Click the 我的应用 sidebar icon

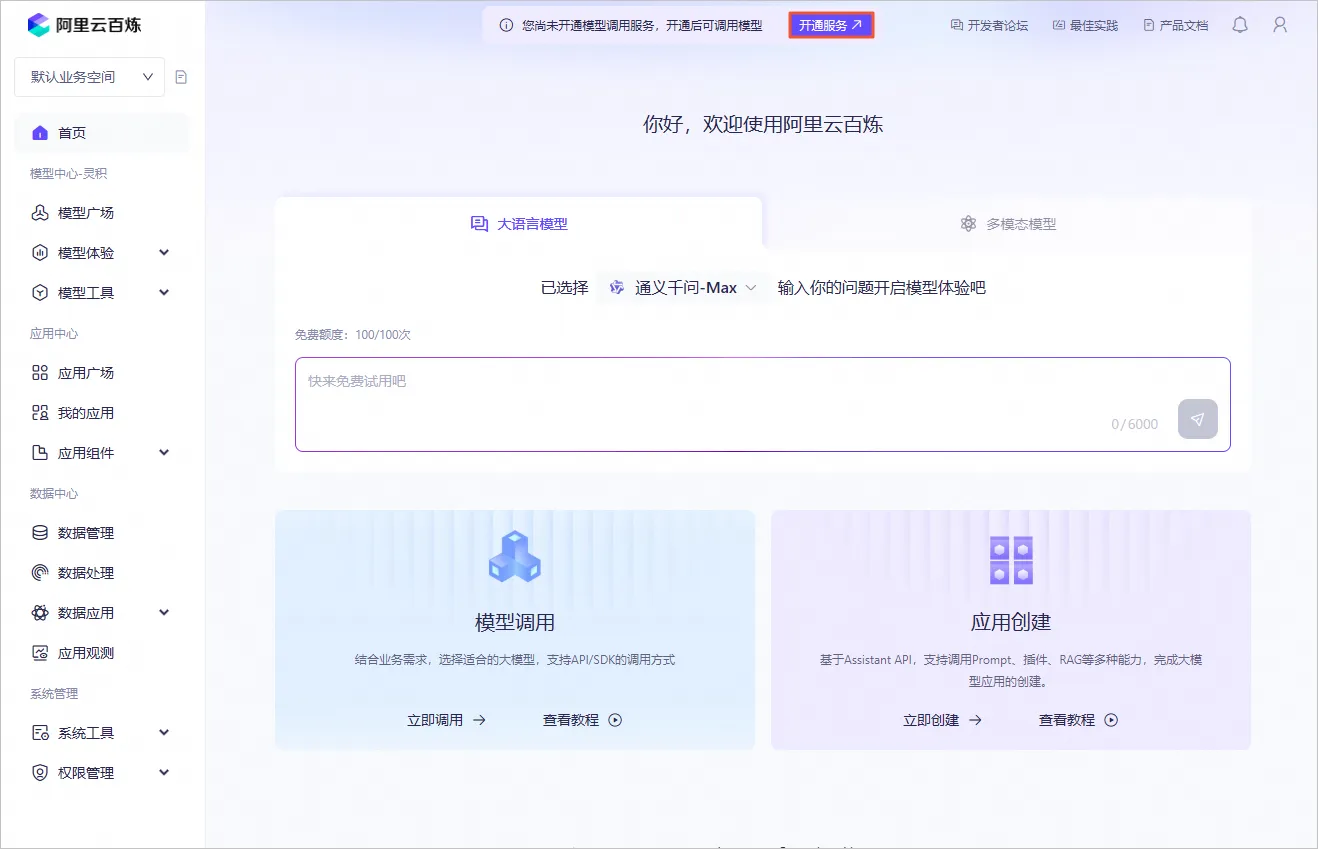40,413
